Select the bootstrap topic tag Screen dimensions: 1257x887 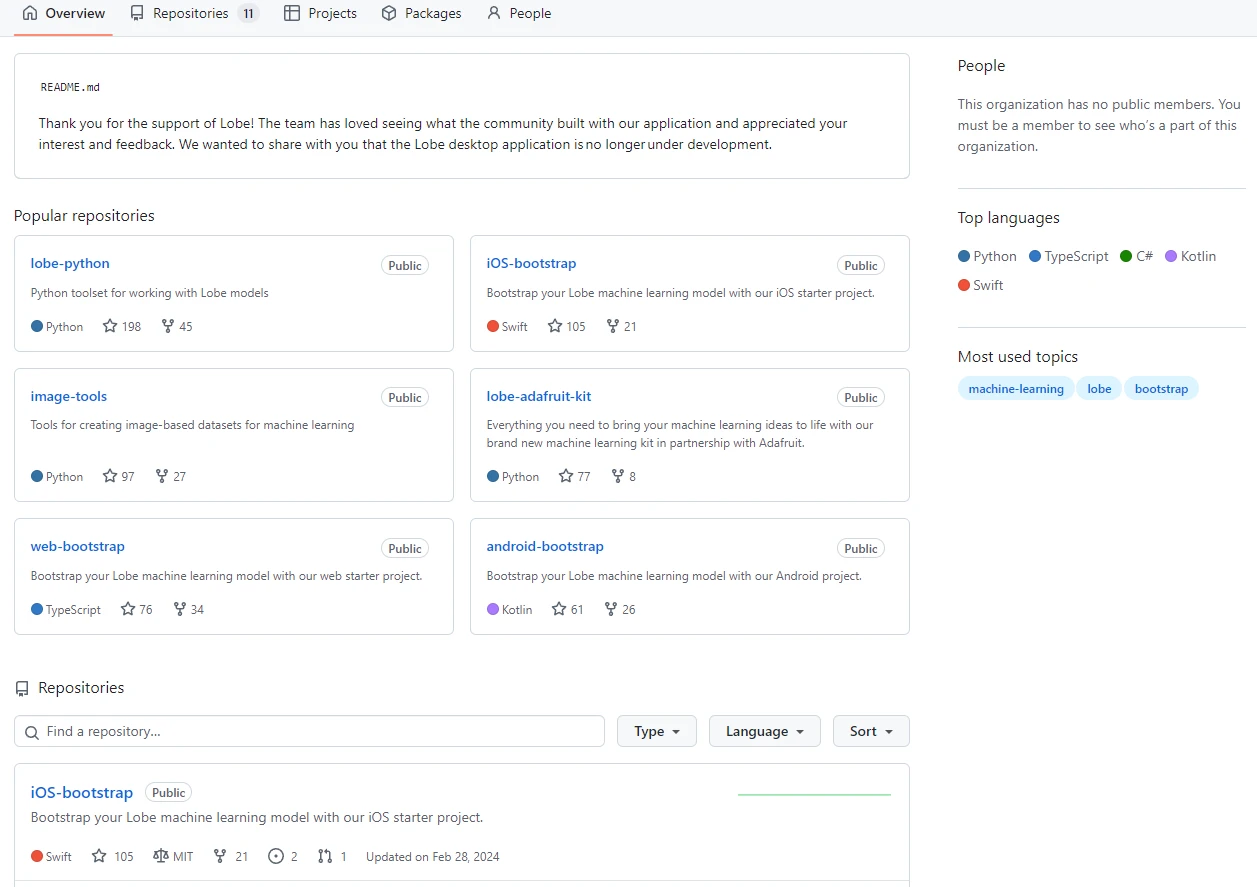1160,389
